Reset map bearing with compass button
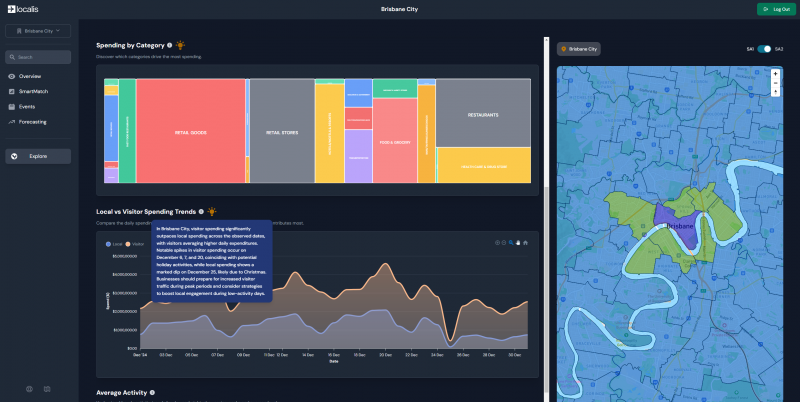The image size is (800, 402). click(776, 92)
